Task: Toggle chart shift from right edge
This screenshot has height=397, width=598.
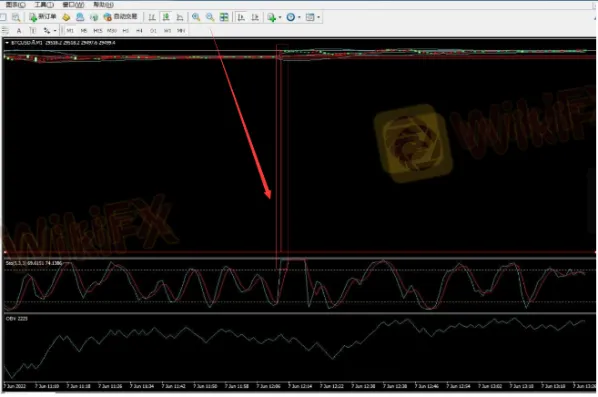Action: point(255,17)
